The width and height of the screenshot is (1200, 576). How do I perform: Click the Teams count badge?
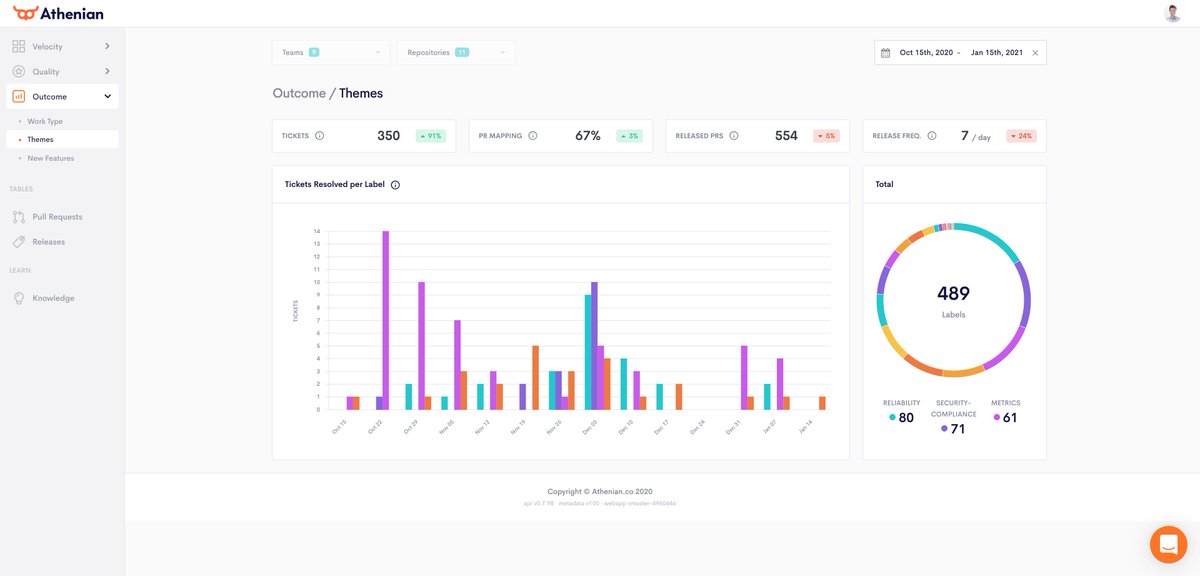pos(314,52)
